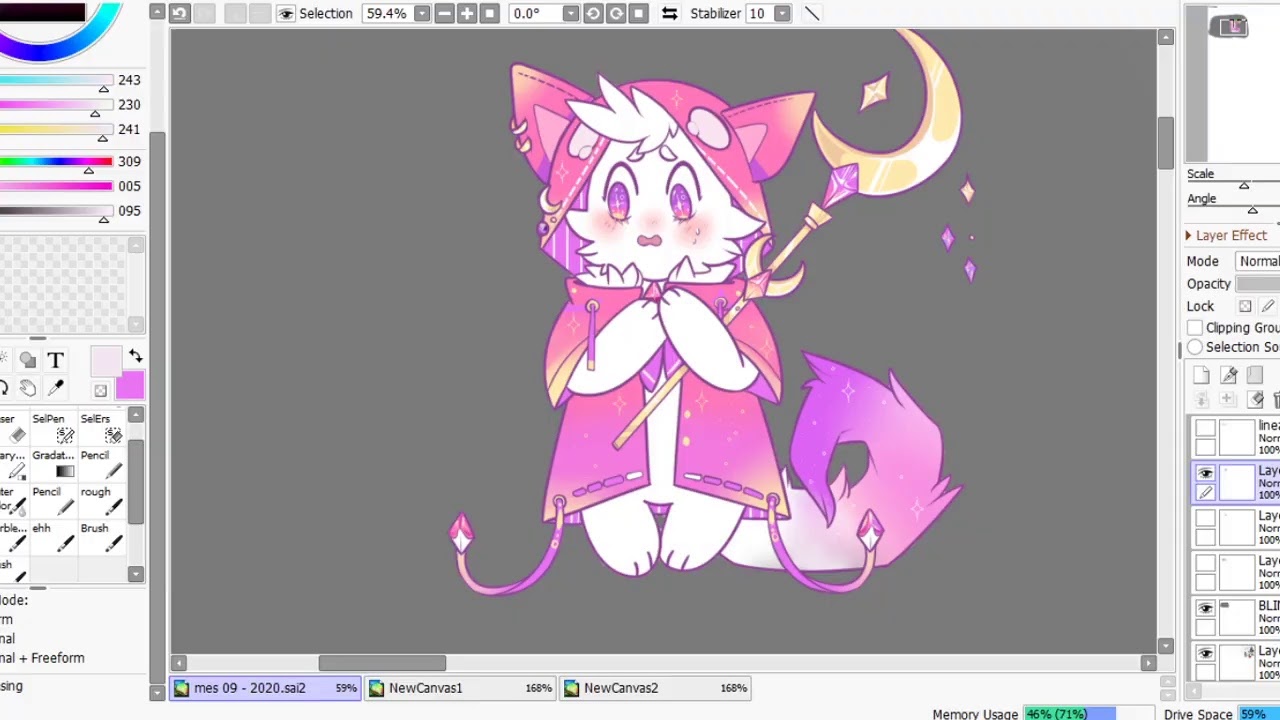The height and width of the screenshot is (720, 1280).
Task: Select the lineart layer thumbnail
Action: click(x=1236, y=437)
